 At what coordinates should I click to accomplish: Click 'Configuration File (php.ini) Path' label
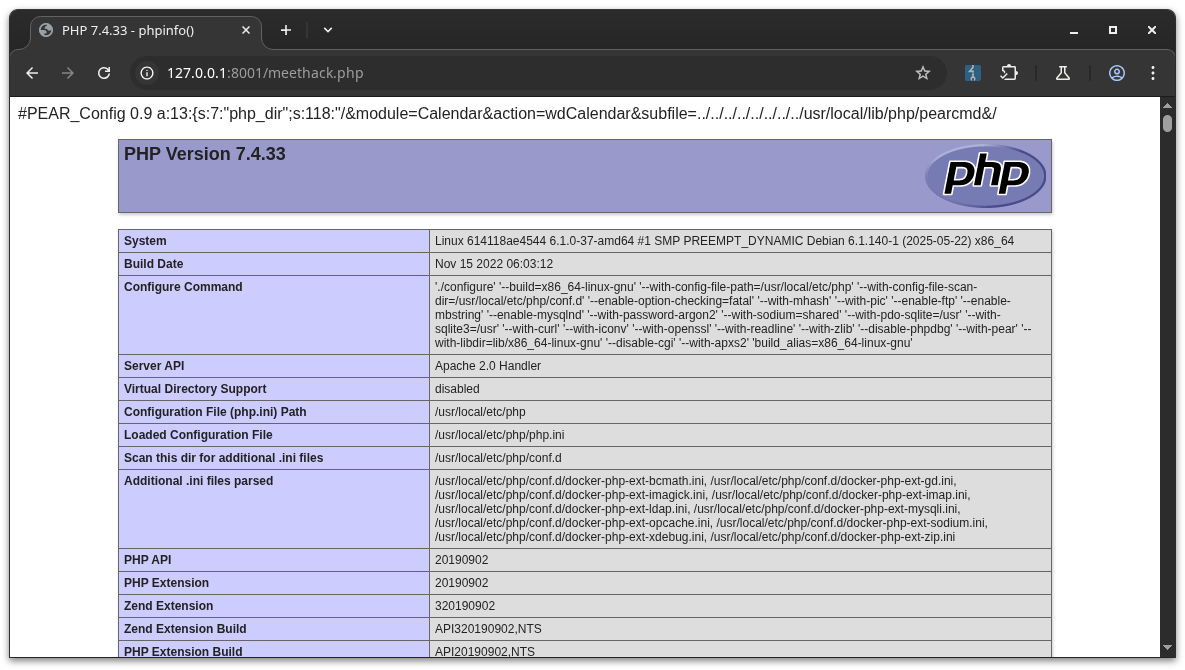215,412
